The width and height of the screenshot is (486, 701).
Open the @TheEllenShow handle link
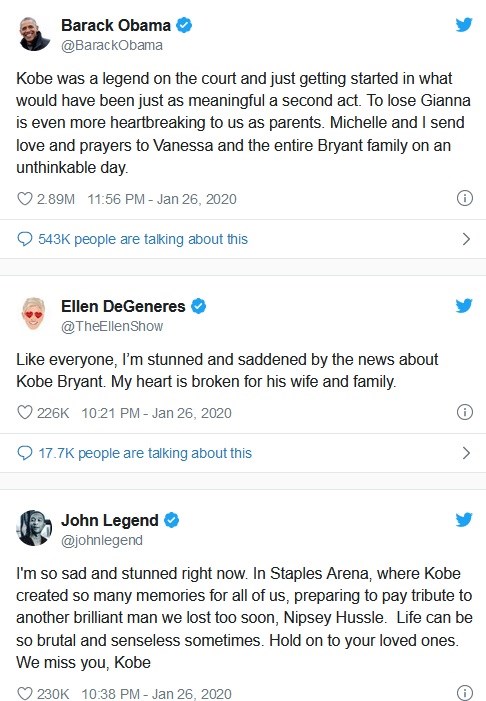(x=112, y=326)
